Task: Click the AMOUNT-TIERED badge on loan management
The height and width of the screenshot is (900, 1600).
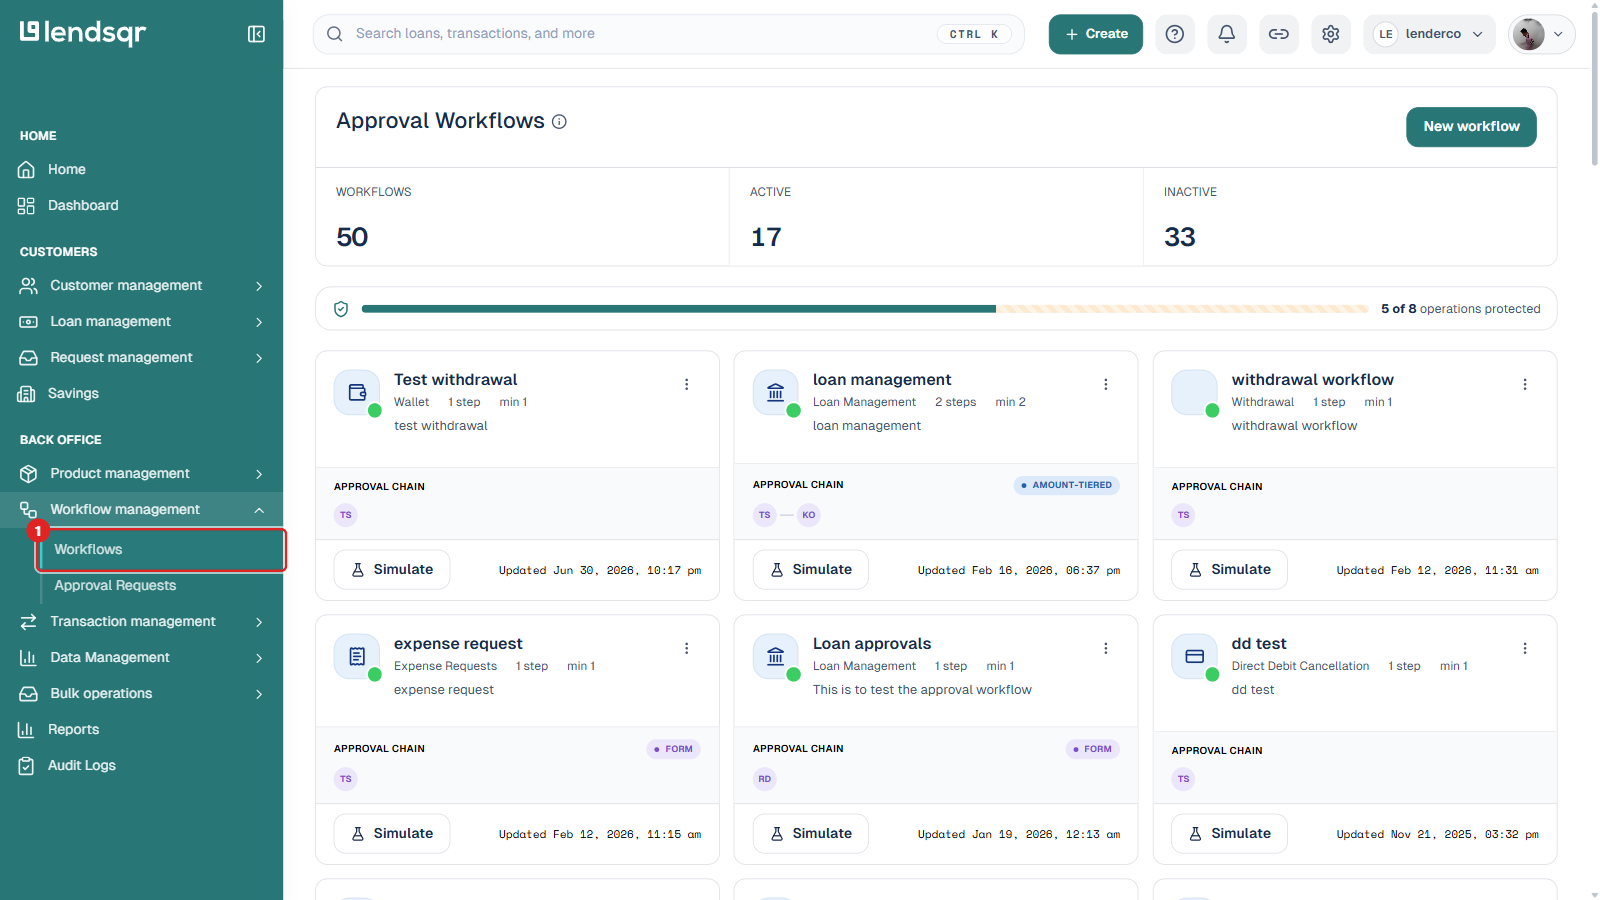Action: (1067, 485)
